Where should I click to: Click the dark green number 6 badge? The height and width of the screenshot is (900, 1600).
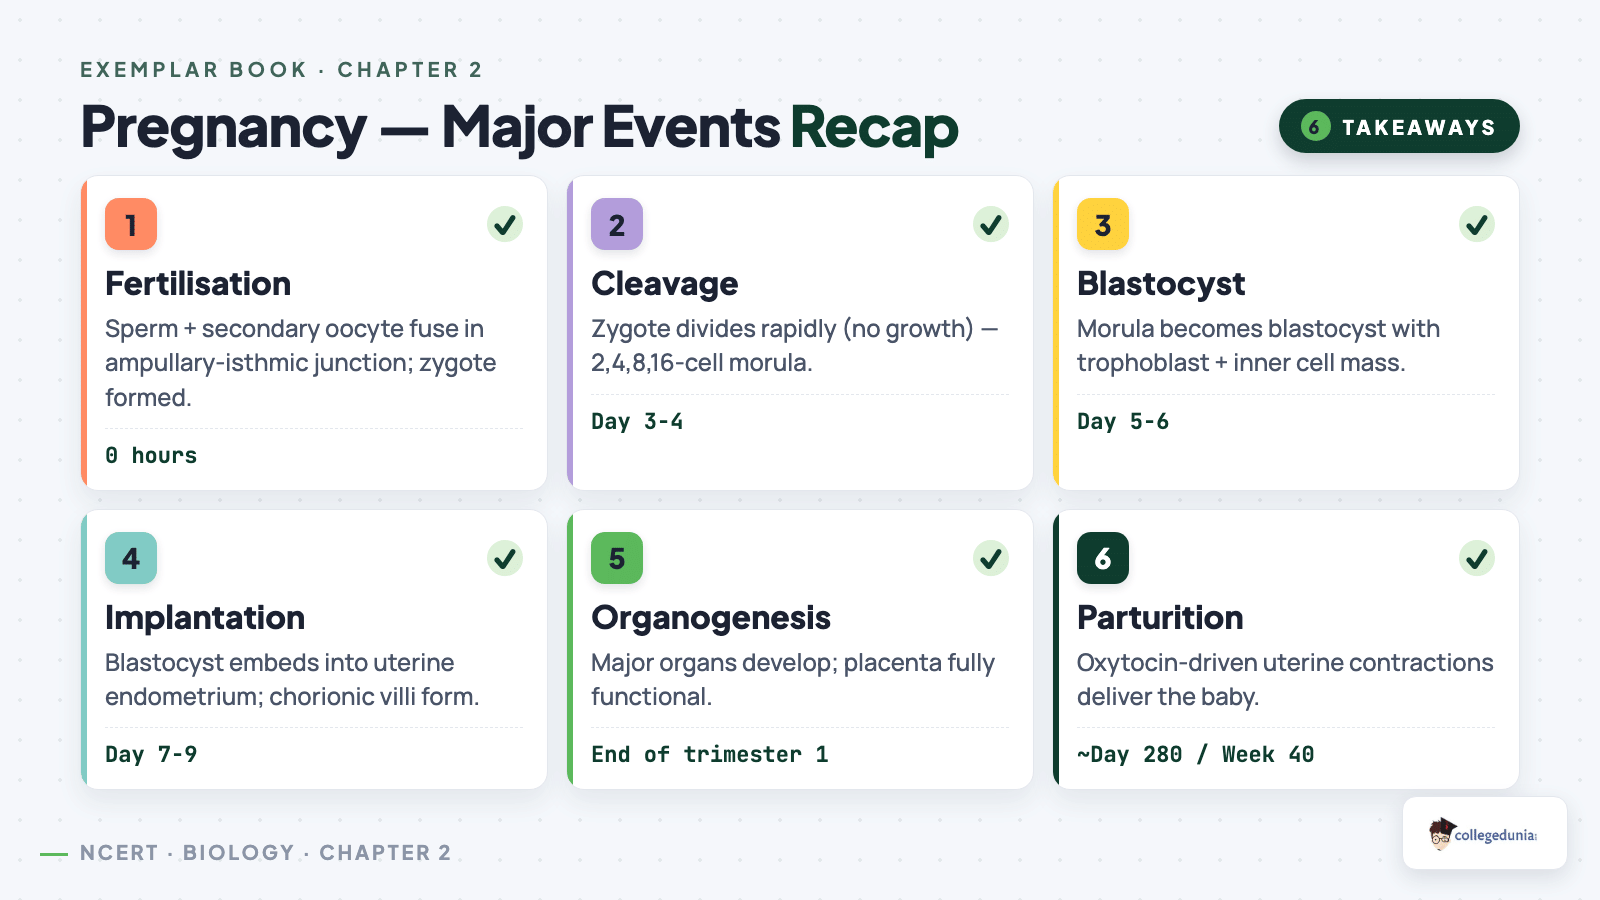click(1103, 558)
